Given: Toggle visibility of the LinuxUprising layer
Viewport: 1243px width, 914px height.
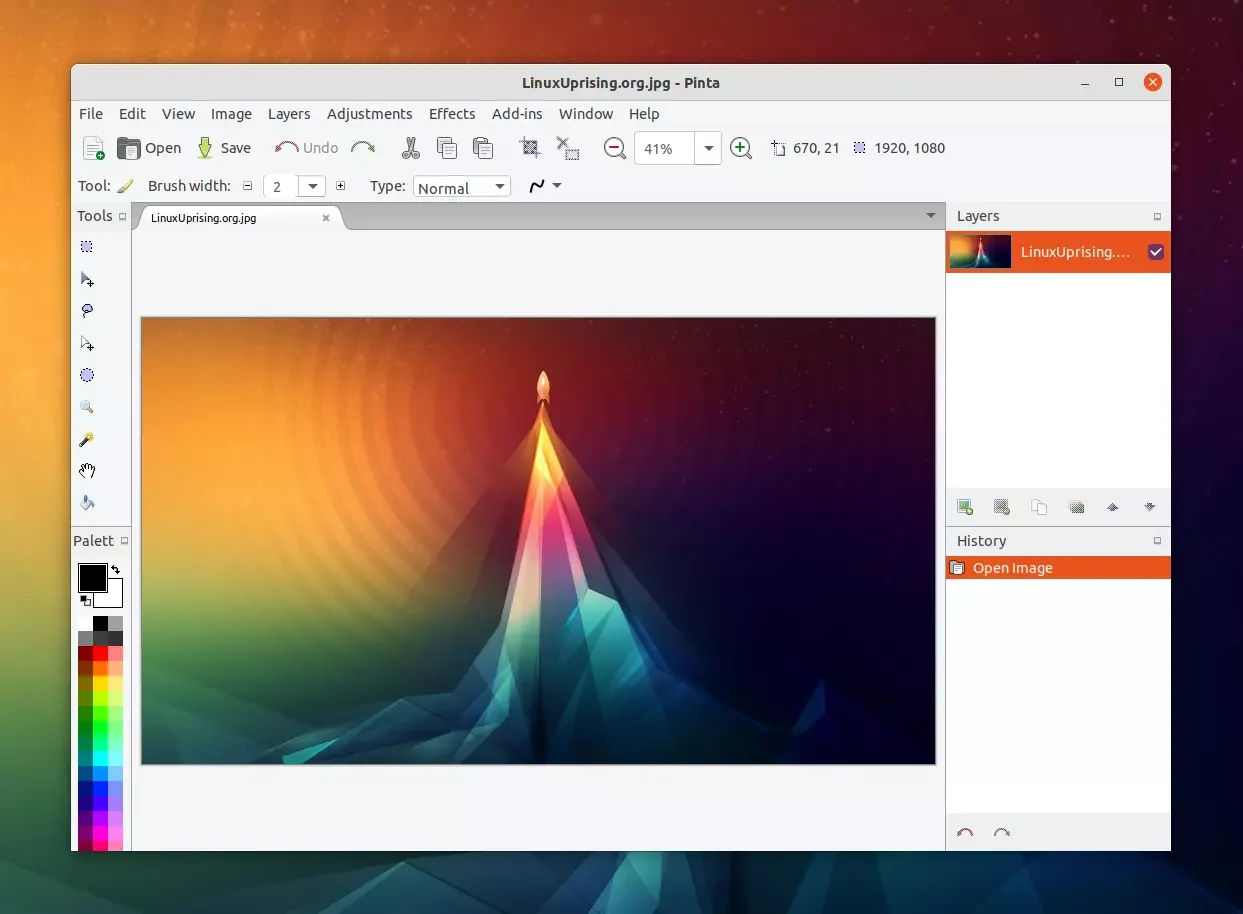Looking at the screenshot, I should point(1156,252).
